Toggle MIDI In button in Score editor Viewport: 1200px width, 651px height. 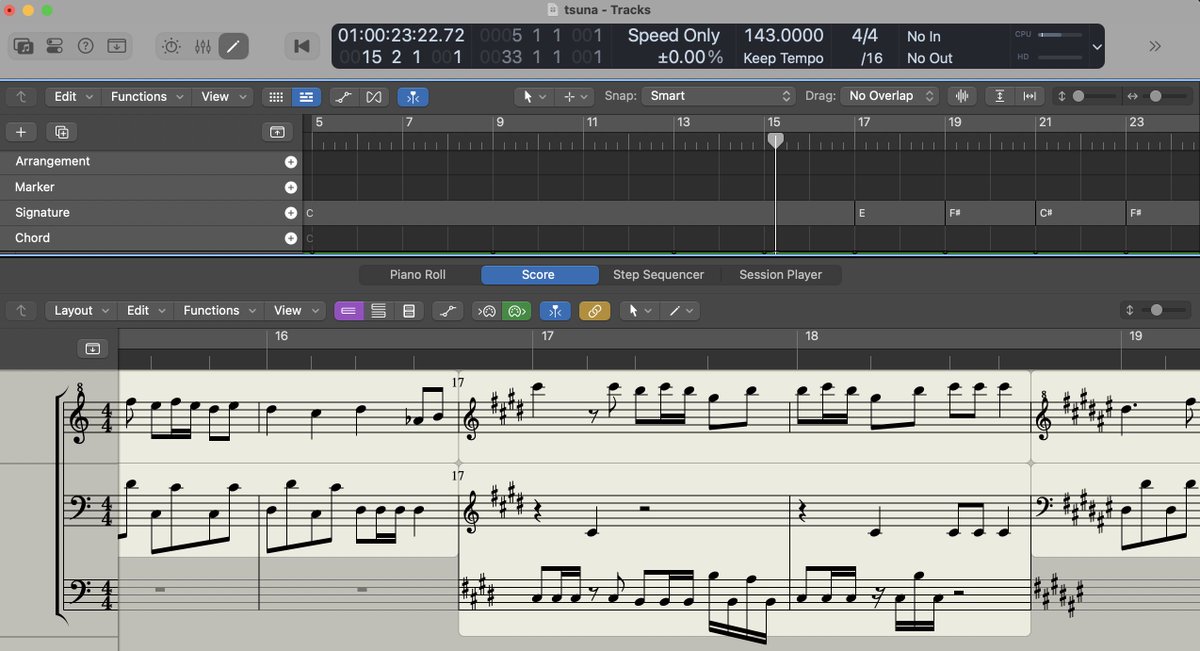click(486, 311)
